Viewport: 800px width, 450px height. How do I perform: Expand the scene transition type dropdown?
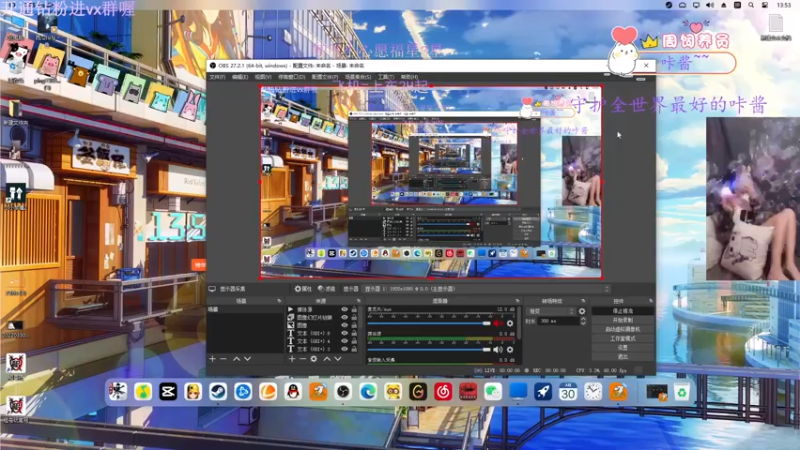click(x=551, y=311)
